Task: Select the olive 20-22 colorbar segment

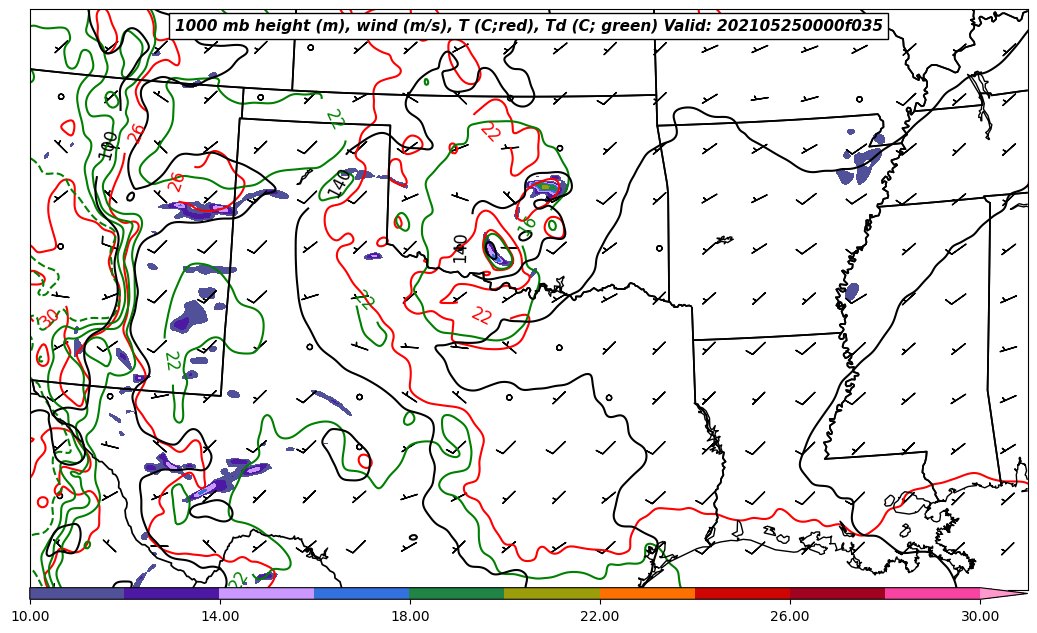Action: click(x=552, y=593)
